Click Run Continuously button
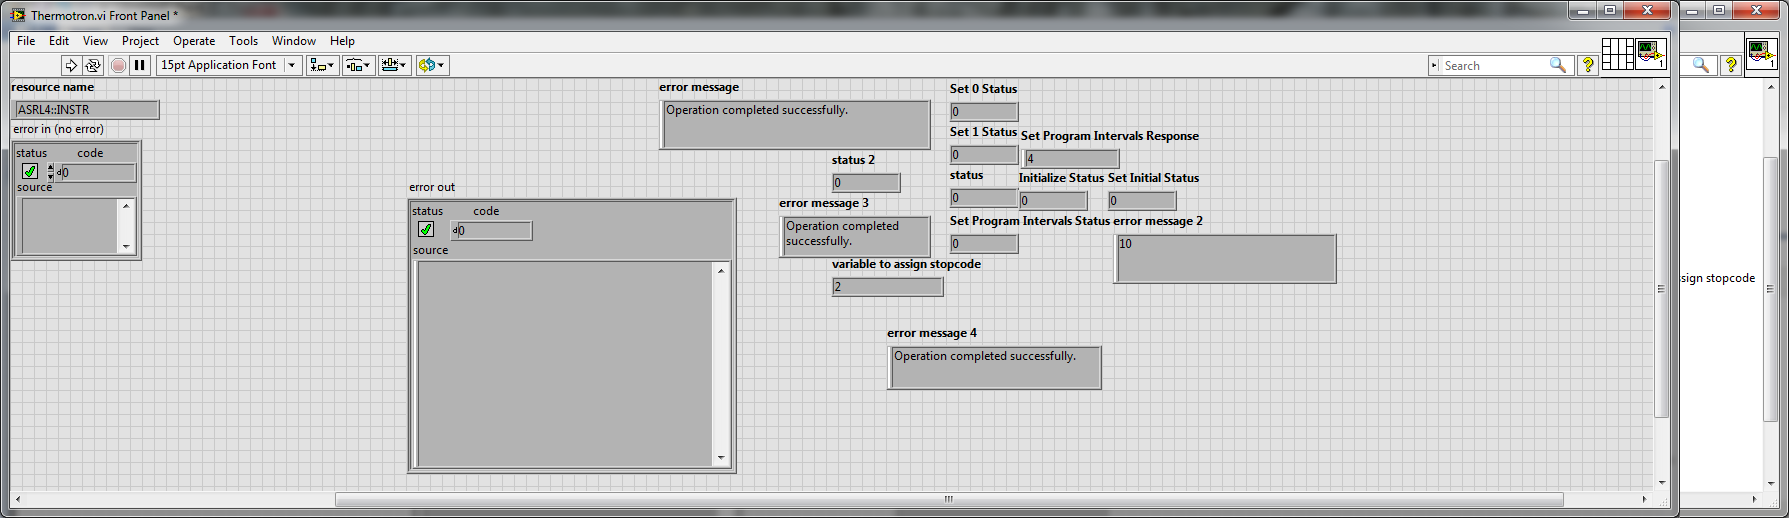Screen dimensions: 1789x518 (93, 65)
